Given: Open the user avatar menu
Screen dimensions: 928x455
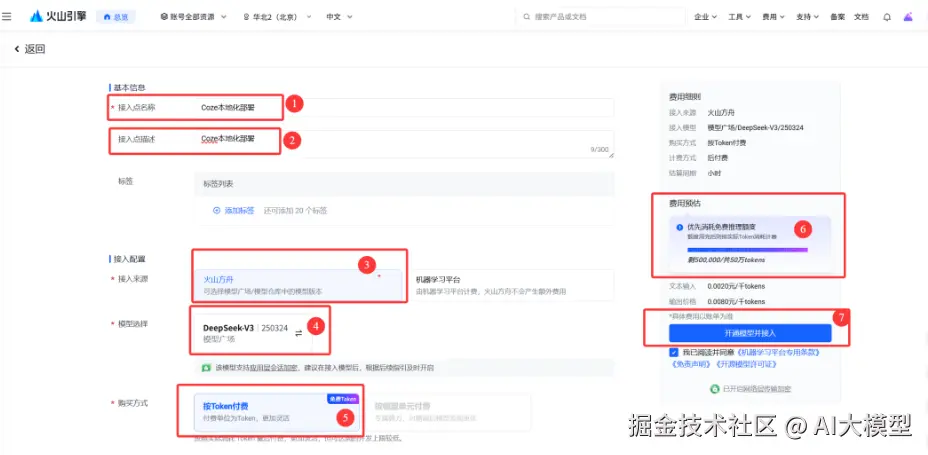Looking at the screenshot, I should click(x=908, y=17).
